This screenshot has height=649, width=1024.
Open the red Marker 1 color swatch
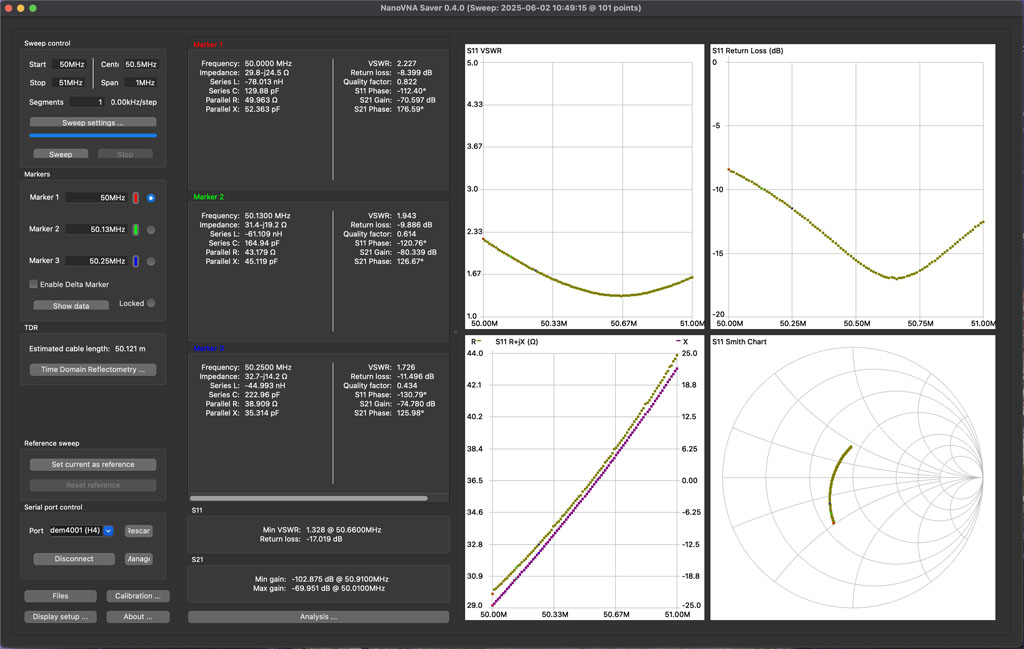[136, 198]
